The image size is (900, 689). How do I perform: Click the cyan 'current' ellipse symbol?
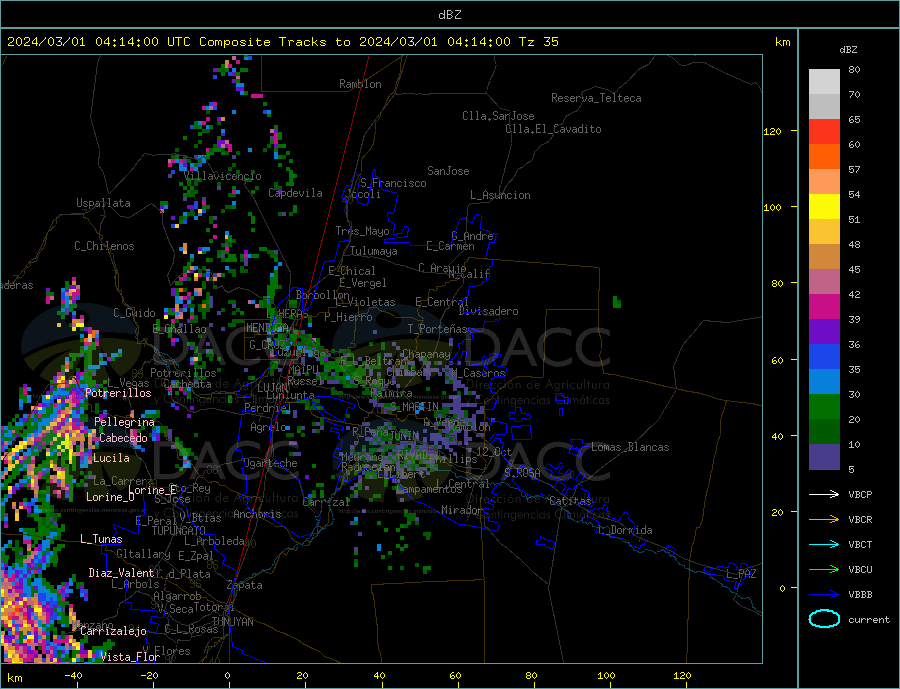click(824, 619)
